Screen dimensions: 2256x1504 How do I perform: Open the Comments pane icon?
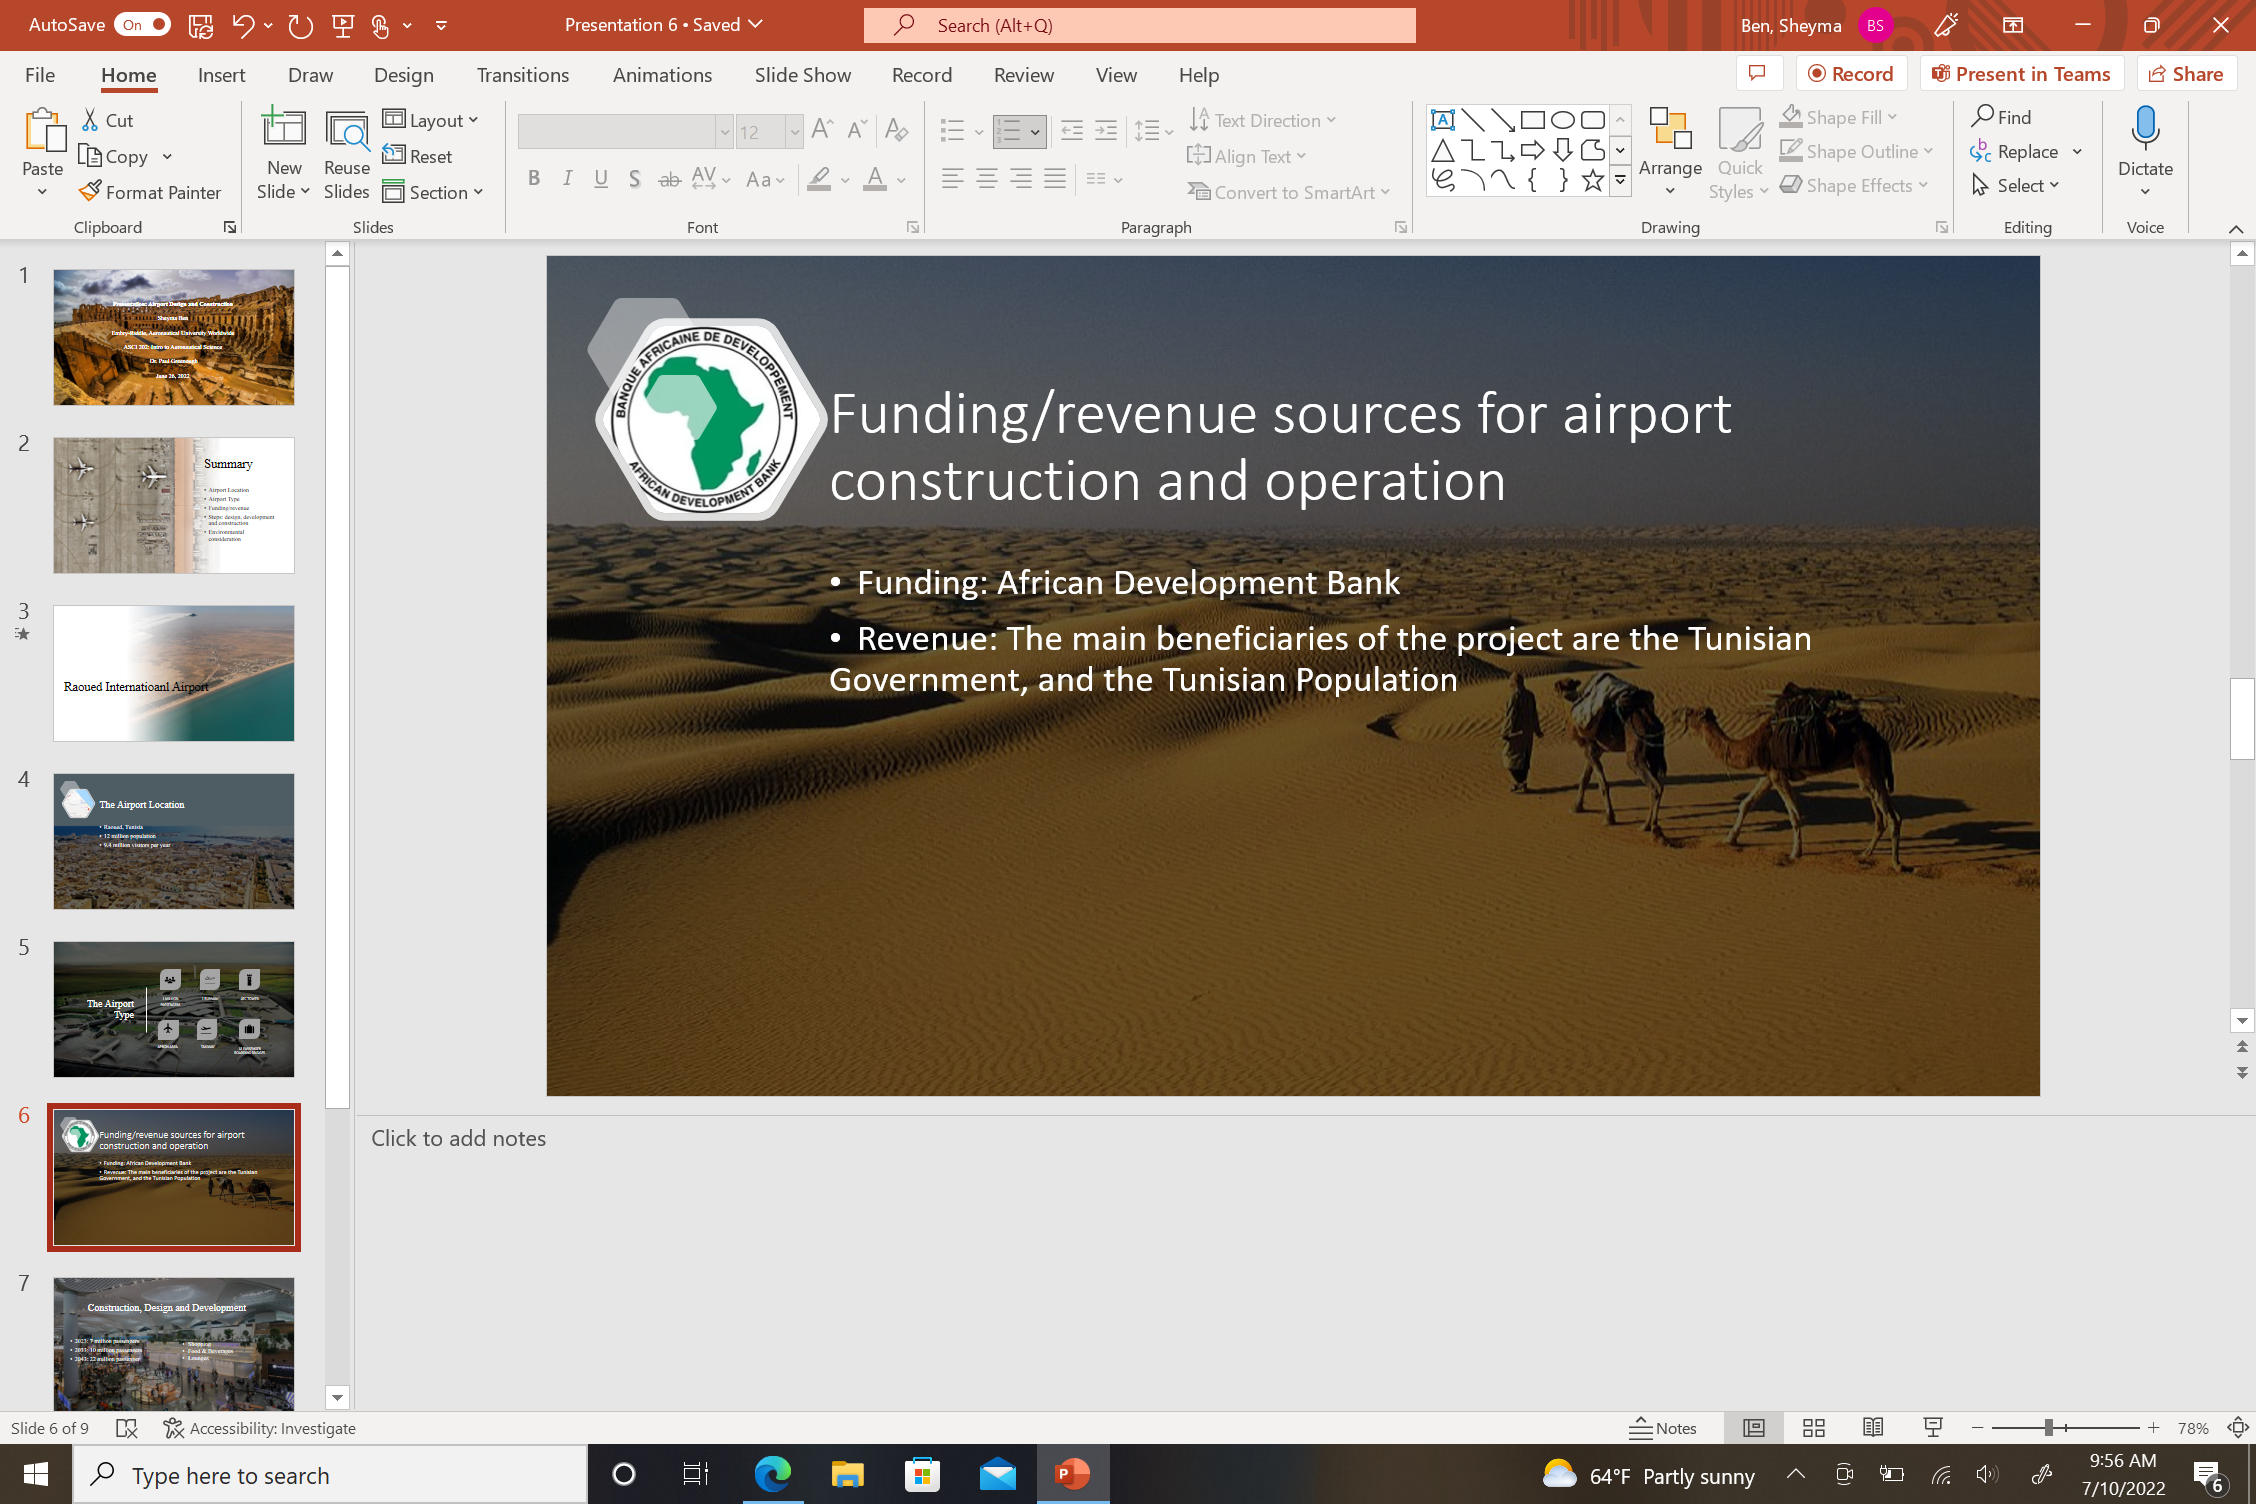(1757, 73)
